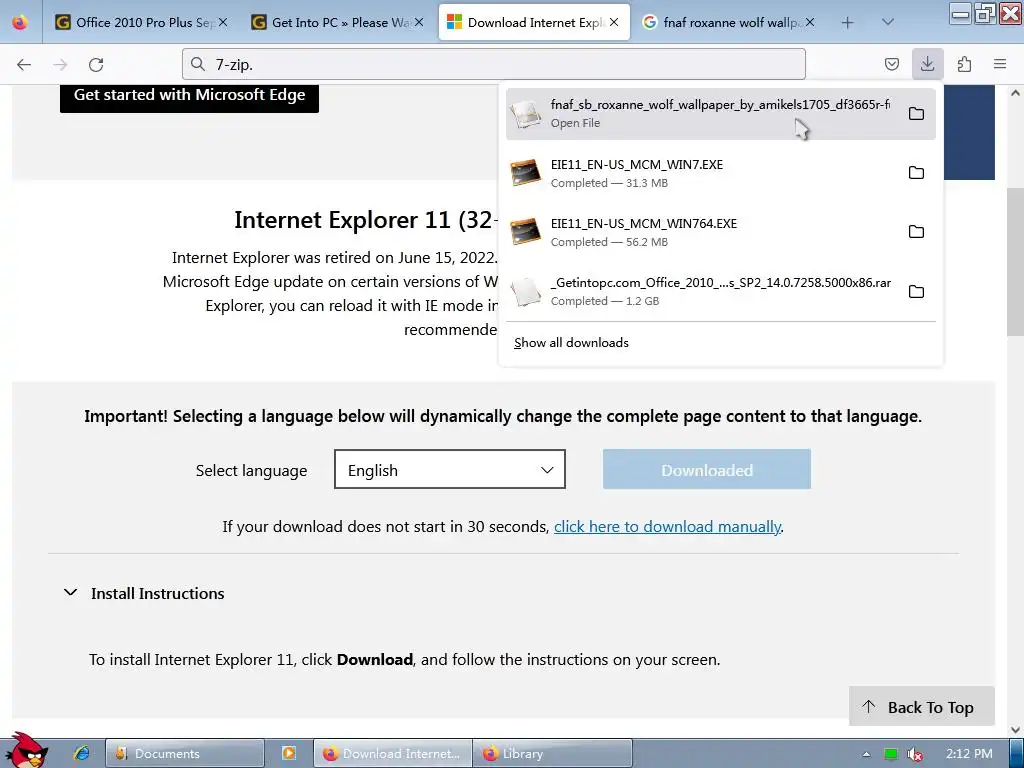Close the Office 2010 Pro Plus tab
The image size is (1024, 768).
[223, 22]
